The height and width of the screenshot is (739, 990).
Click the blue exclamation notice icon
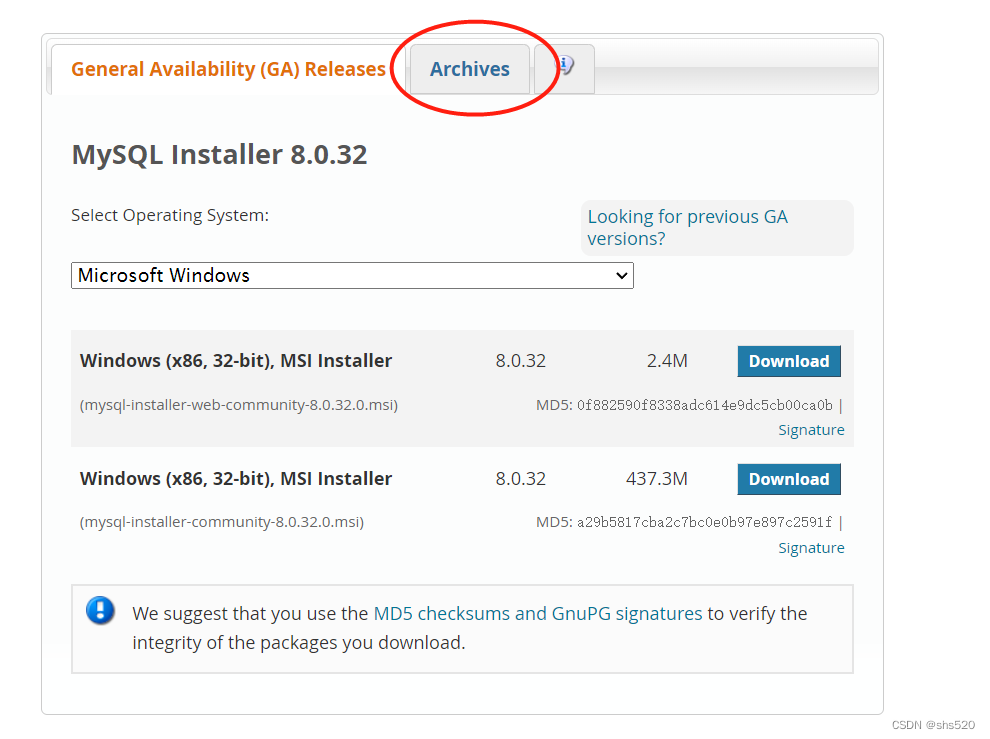point(100,611)
